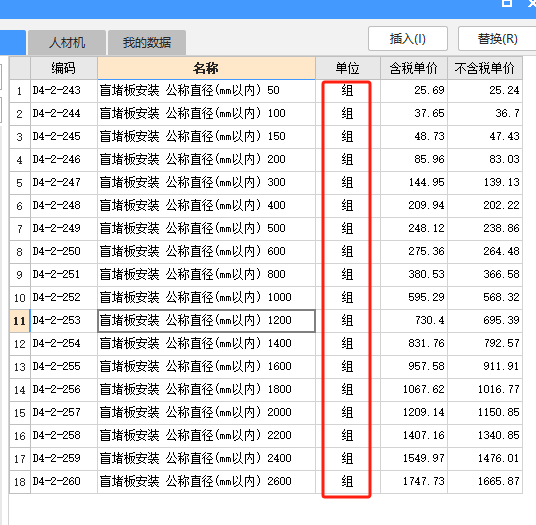536x525 pixels.
Task: Click the 插入(I) button
Action: click(x=407, y=38)
